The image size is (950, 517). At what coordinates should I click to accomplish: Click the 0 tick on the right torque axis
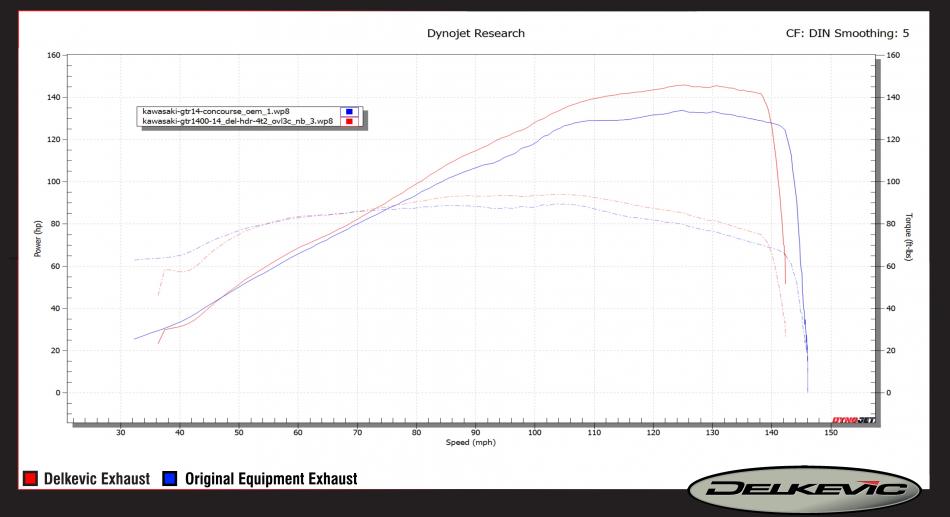pyautogui.click(x=889, y=393)
